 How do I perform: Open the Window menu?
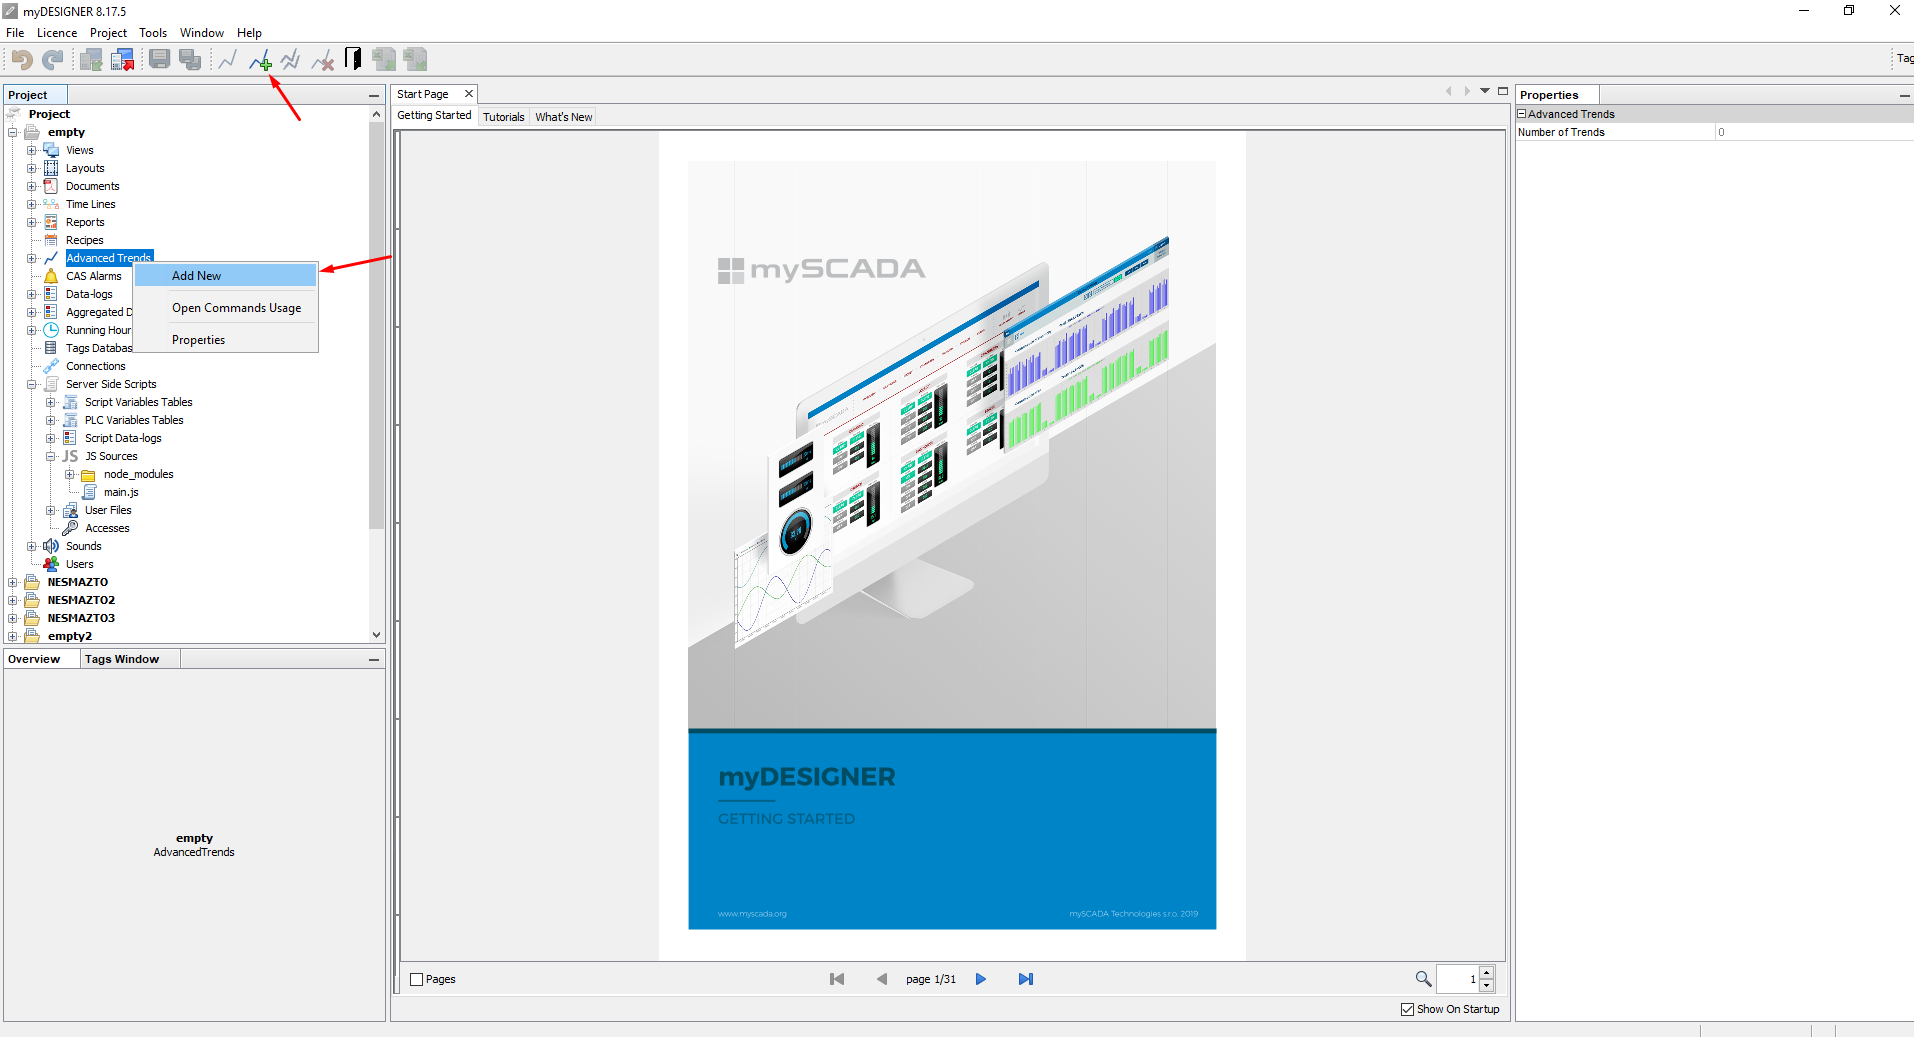click(x=202, y=33)
